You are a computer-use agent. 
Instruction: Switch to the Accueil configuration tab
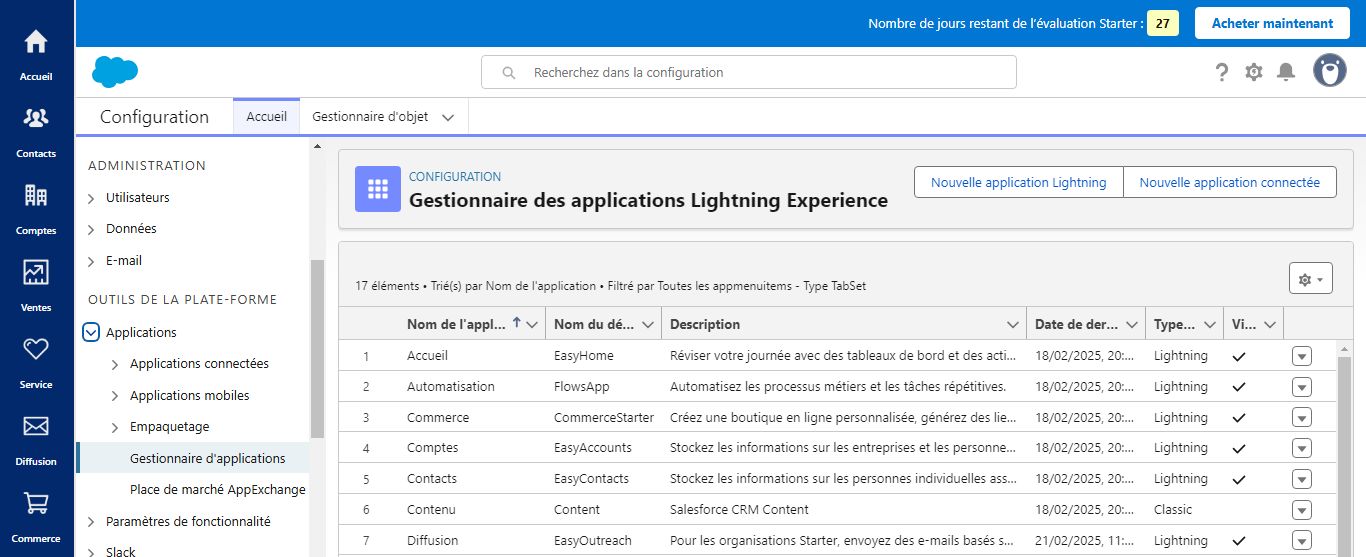click(266, 116)
